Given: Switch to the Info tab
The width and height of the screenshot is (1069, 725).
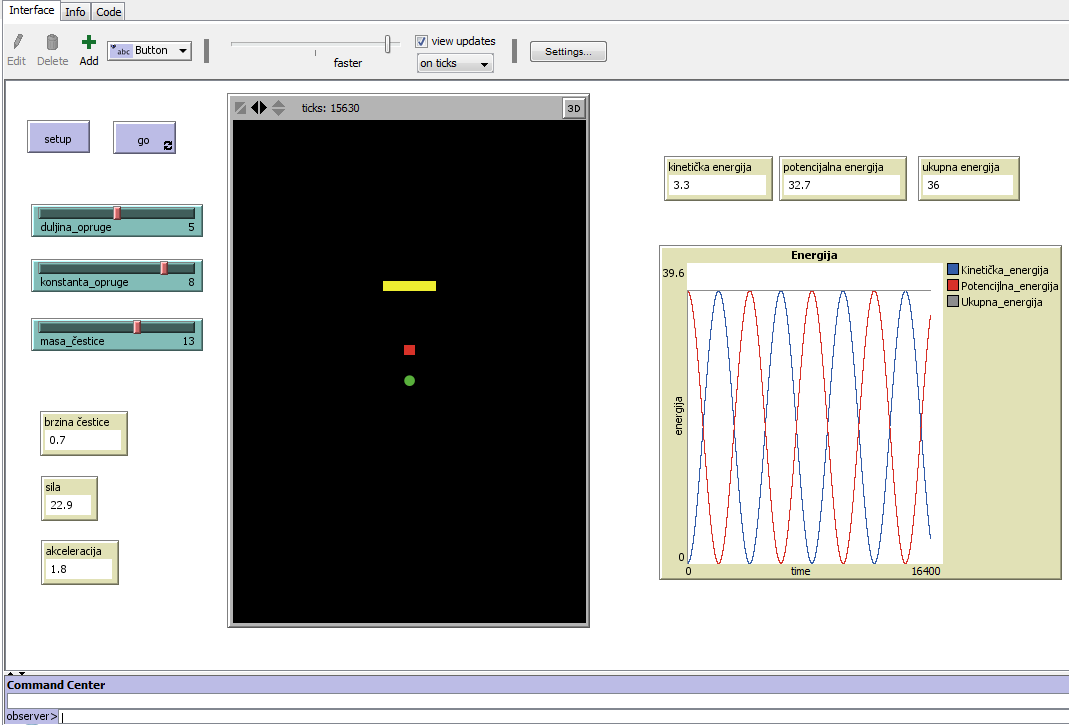Looking at the screenshot, I should (x=75, y=12).
